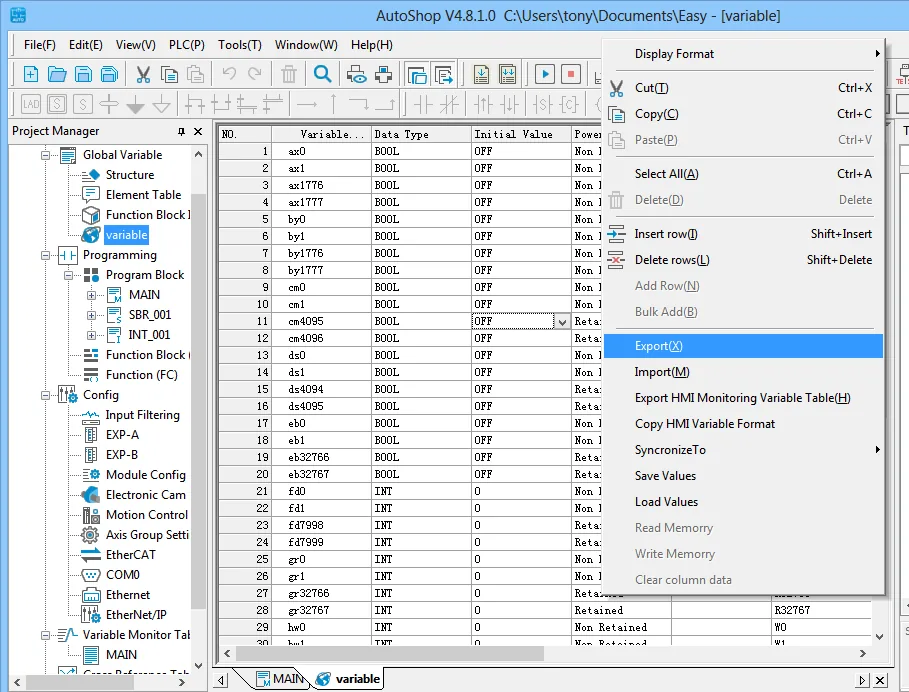
Task: Expand the INT_001 interrupt node
Action: point(92,336)
